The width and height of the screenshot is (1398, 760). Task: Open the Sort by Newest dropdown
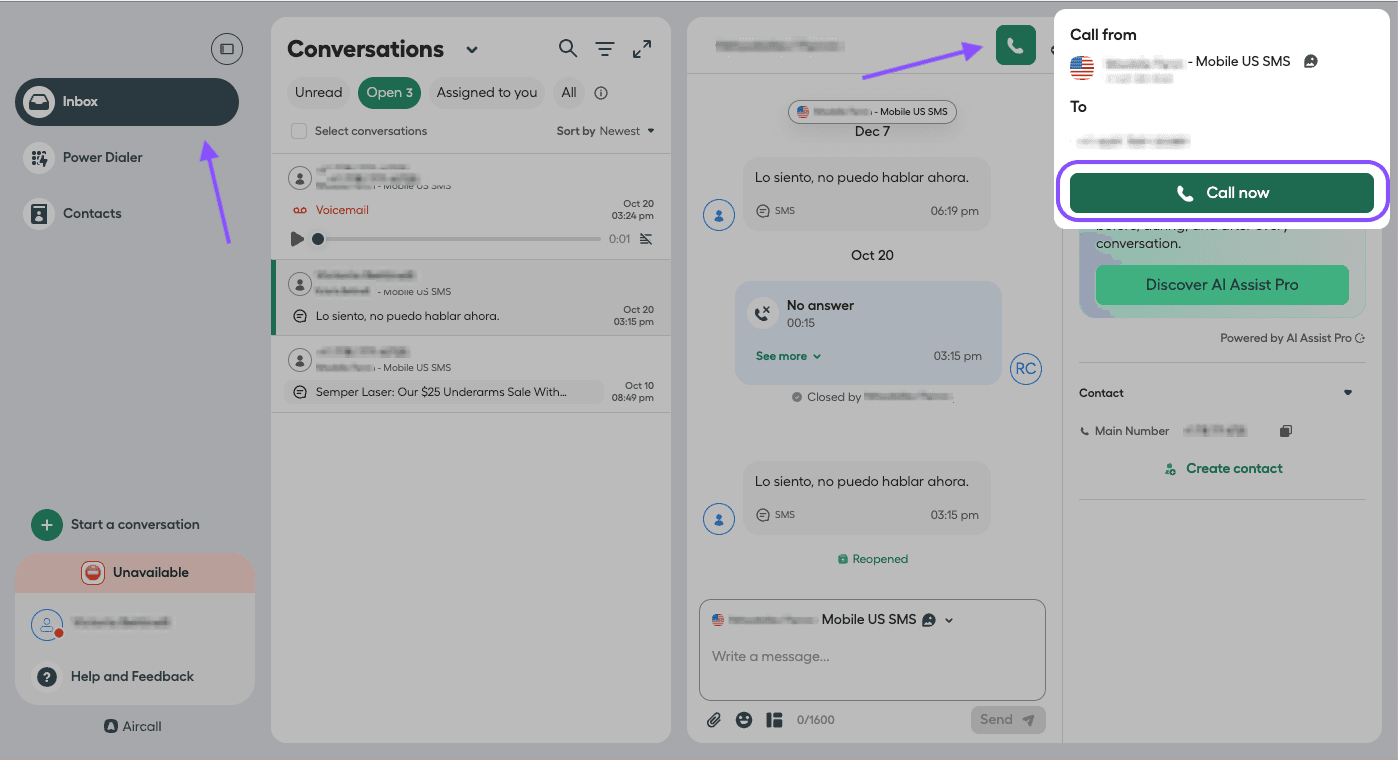pyautogui.click(x=606, y=131)
